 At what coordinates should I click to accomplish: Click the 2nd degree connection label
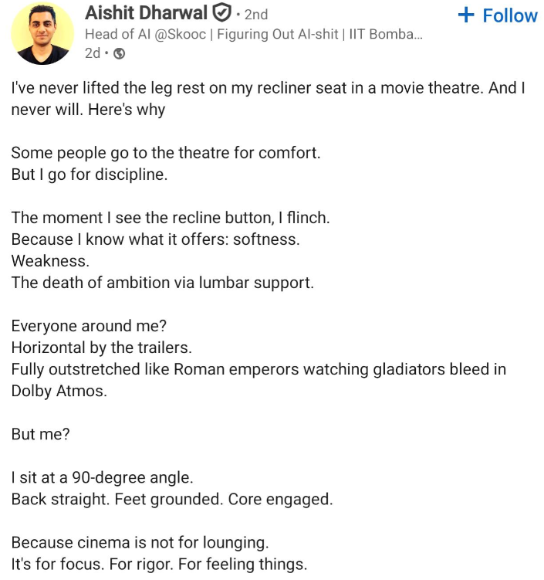[x=256, y=15]
